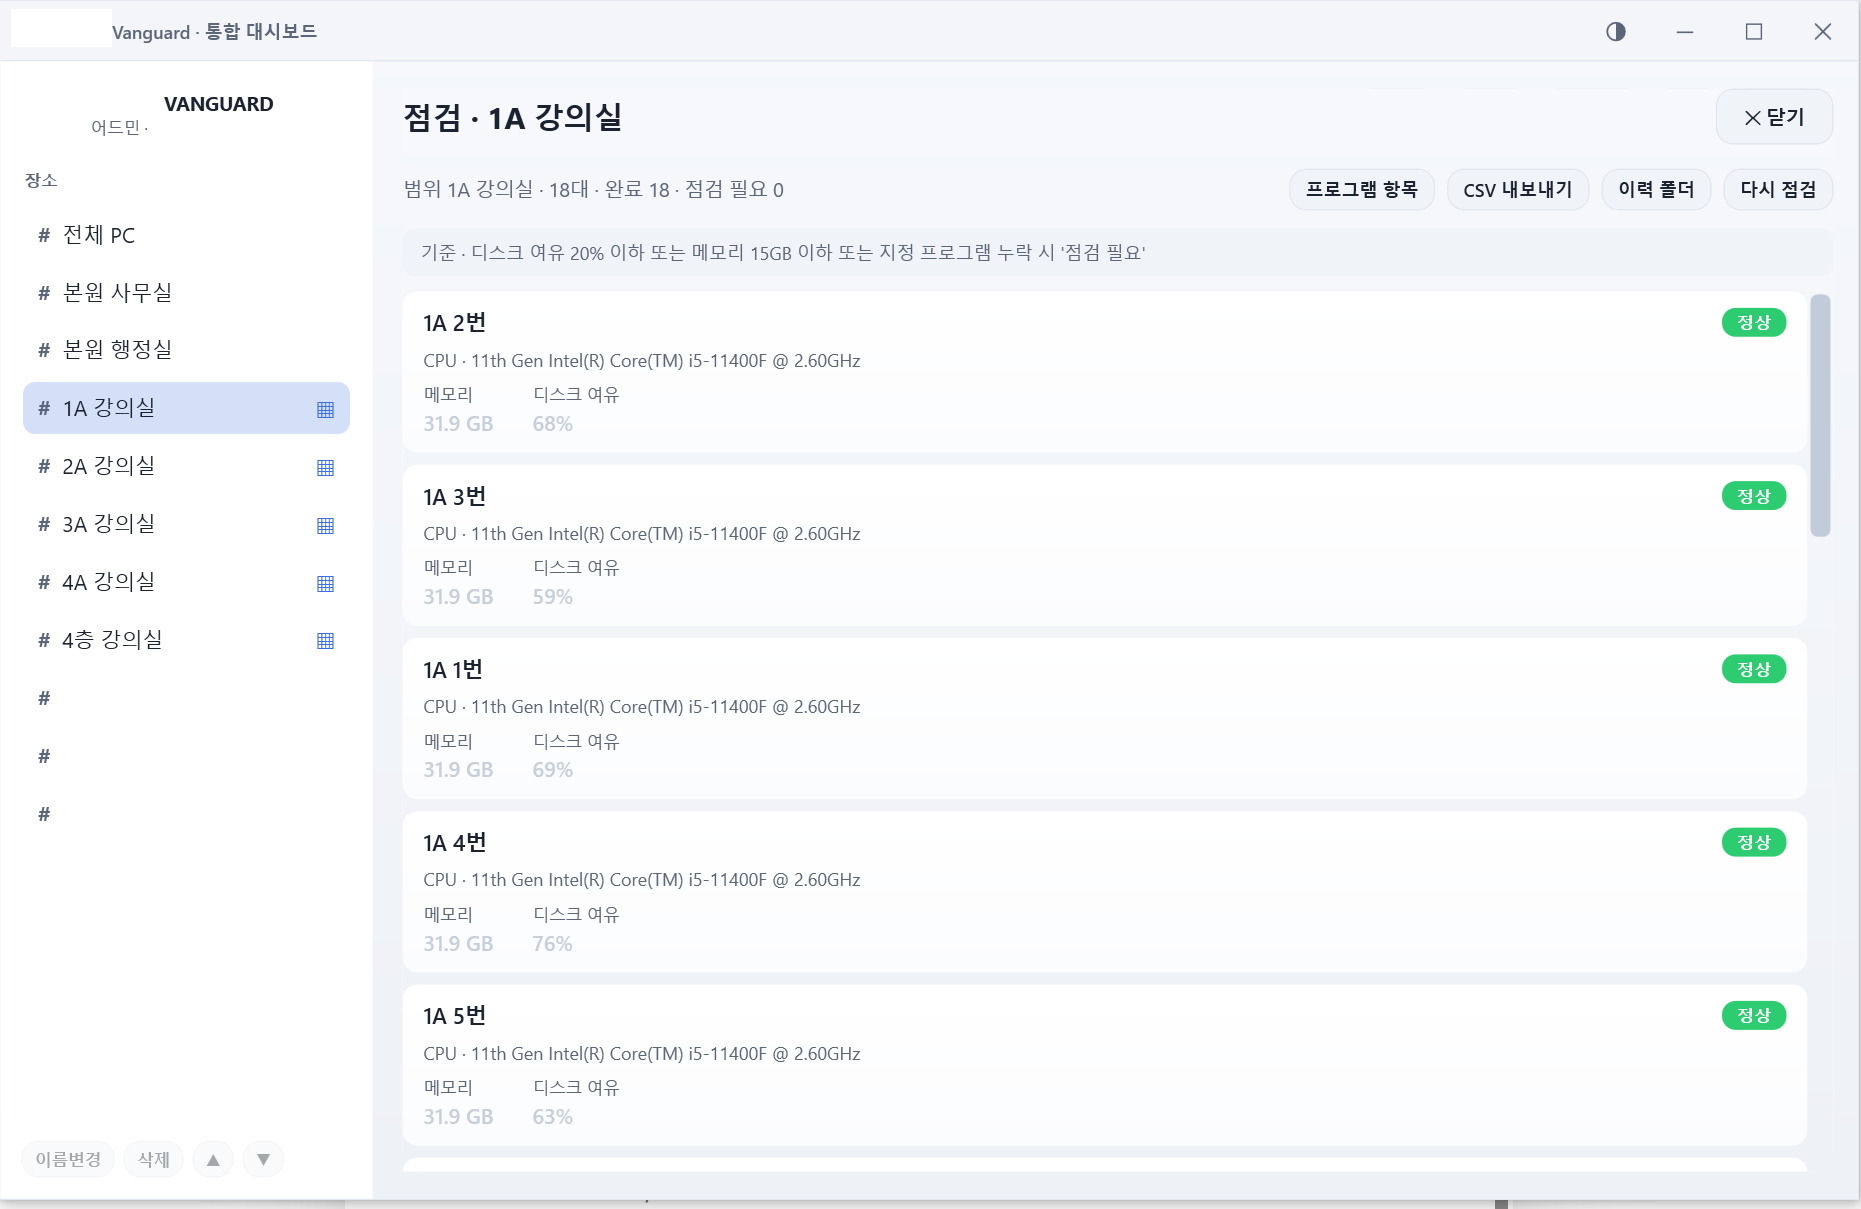Click the CPU line of 1A 4번
The width and height of the screenshot is (1861, 1209).
[641, 880]
